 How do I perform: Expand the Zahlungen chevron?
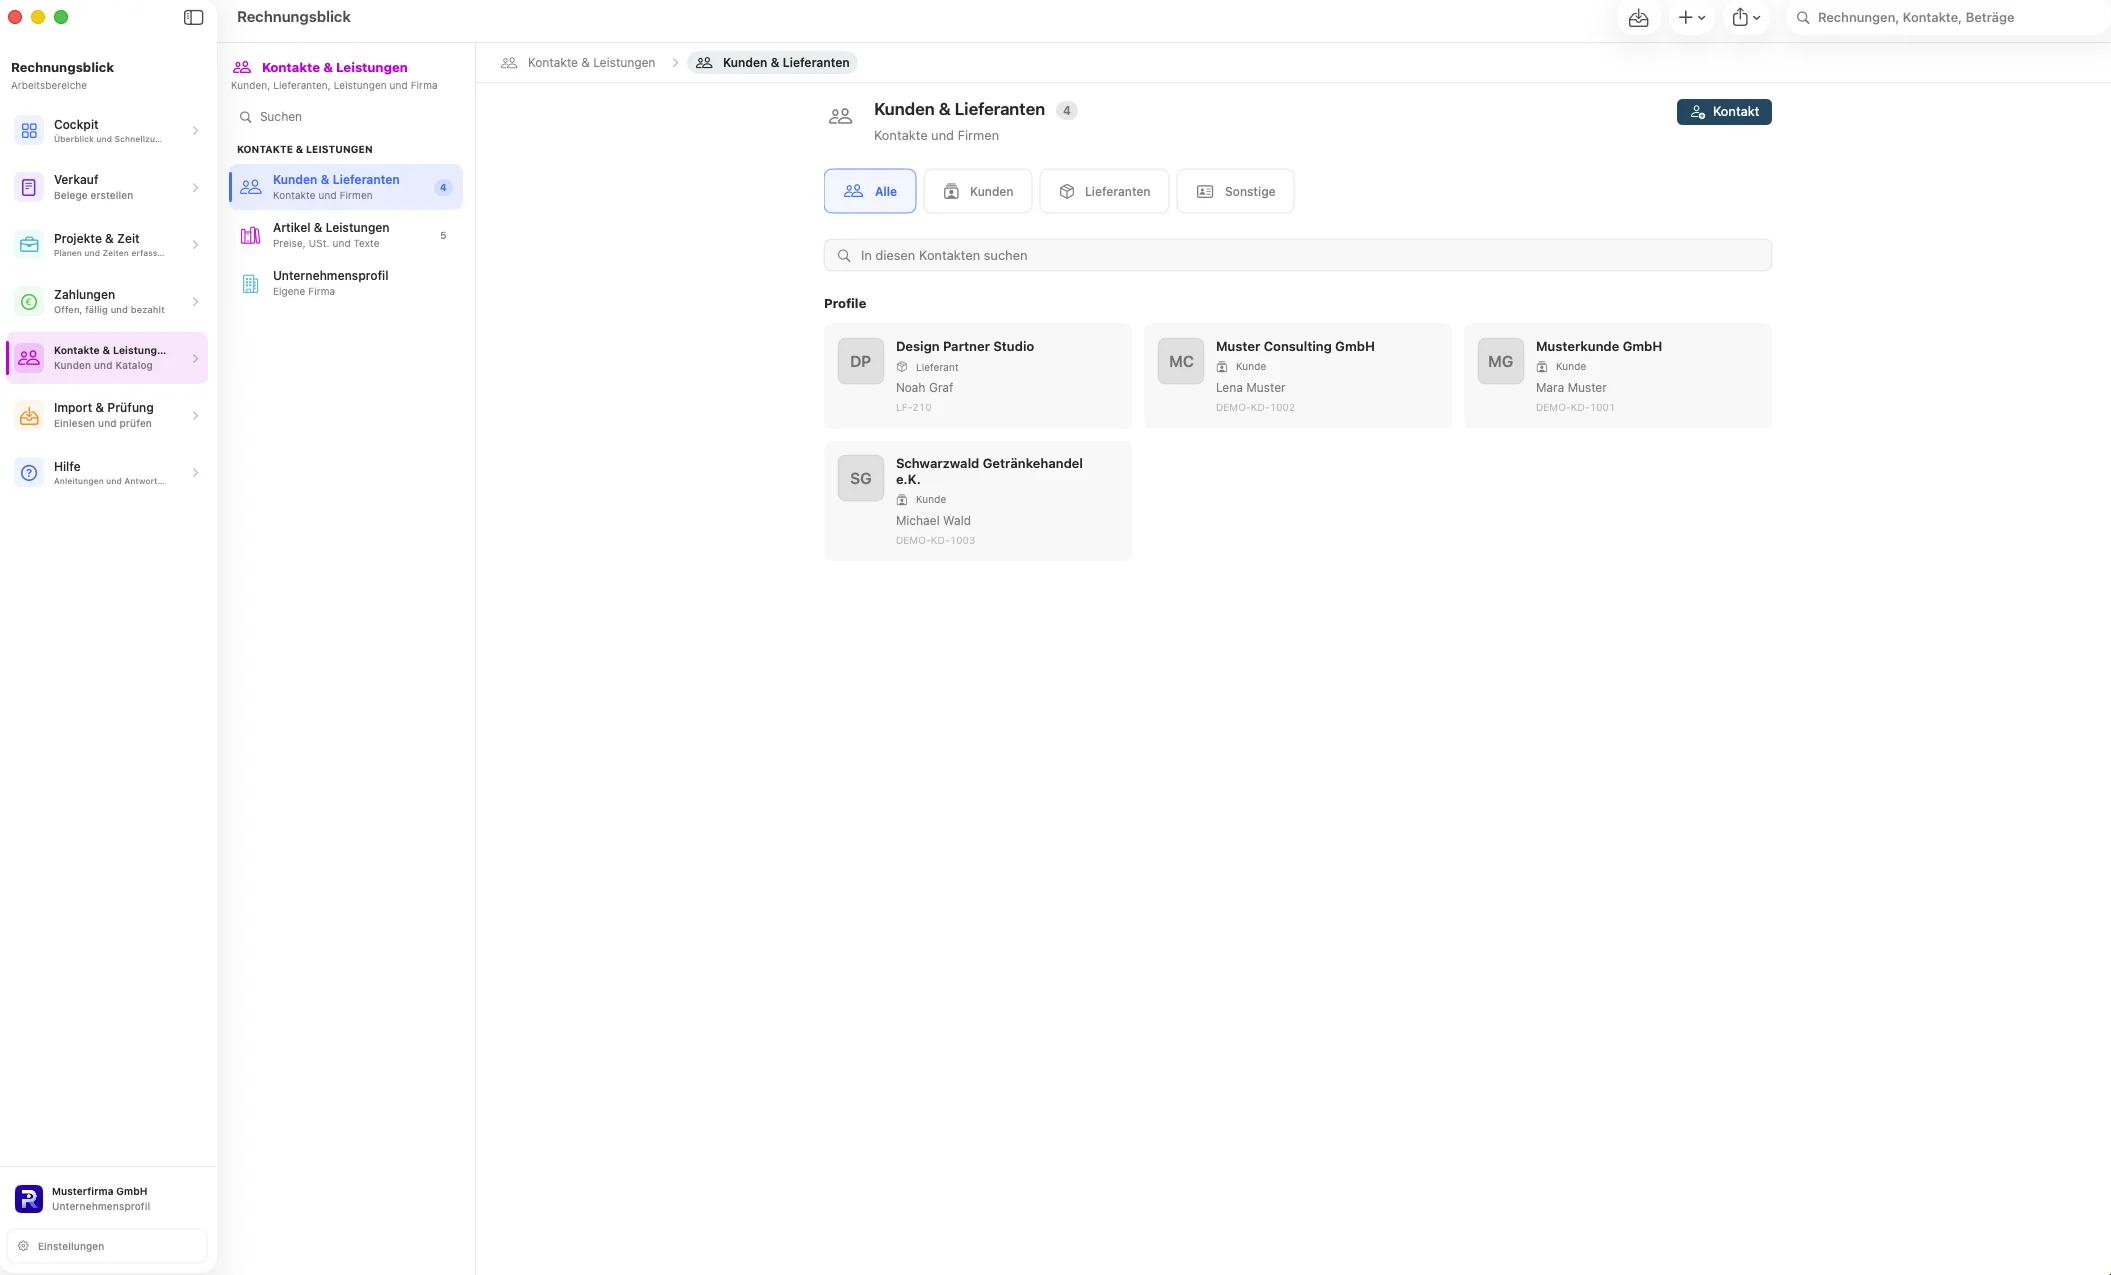[195, 302]
